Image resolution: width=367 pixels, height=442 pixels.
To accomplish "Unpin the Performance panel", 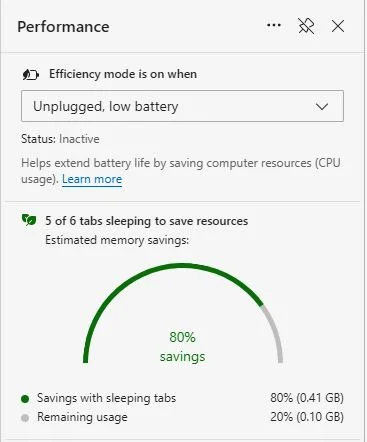I will tap(306, 26).
